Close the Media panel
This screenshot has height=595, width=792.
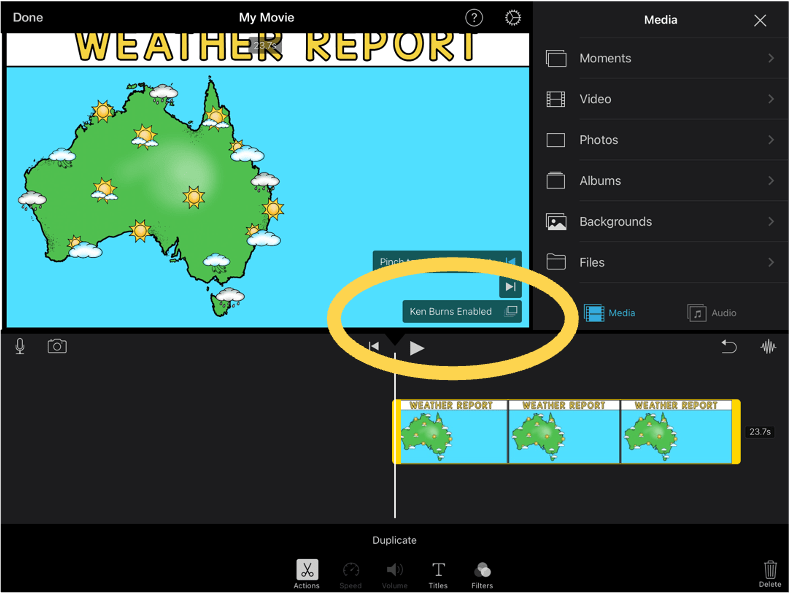click(760, 20)
